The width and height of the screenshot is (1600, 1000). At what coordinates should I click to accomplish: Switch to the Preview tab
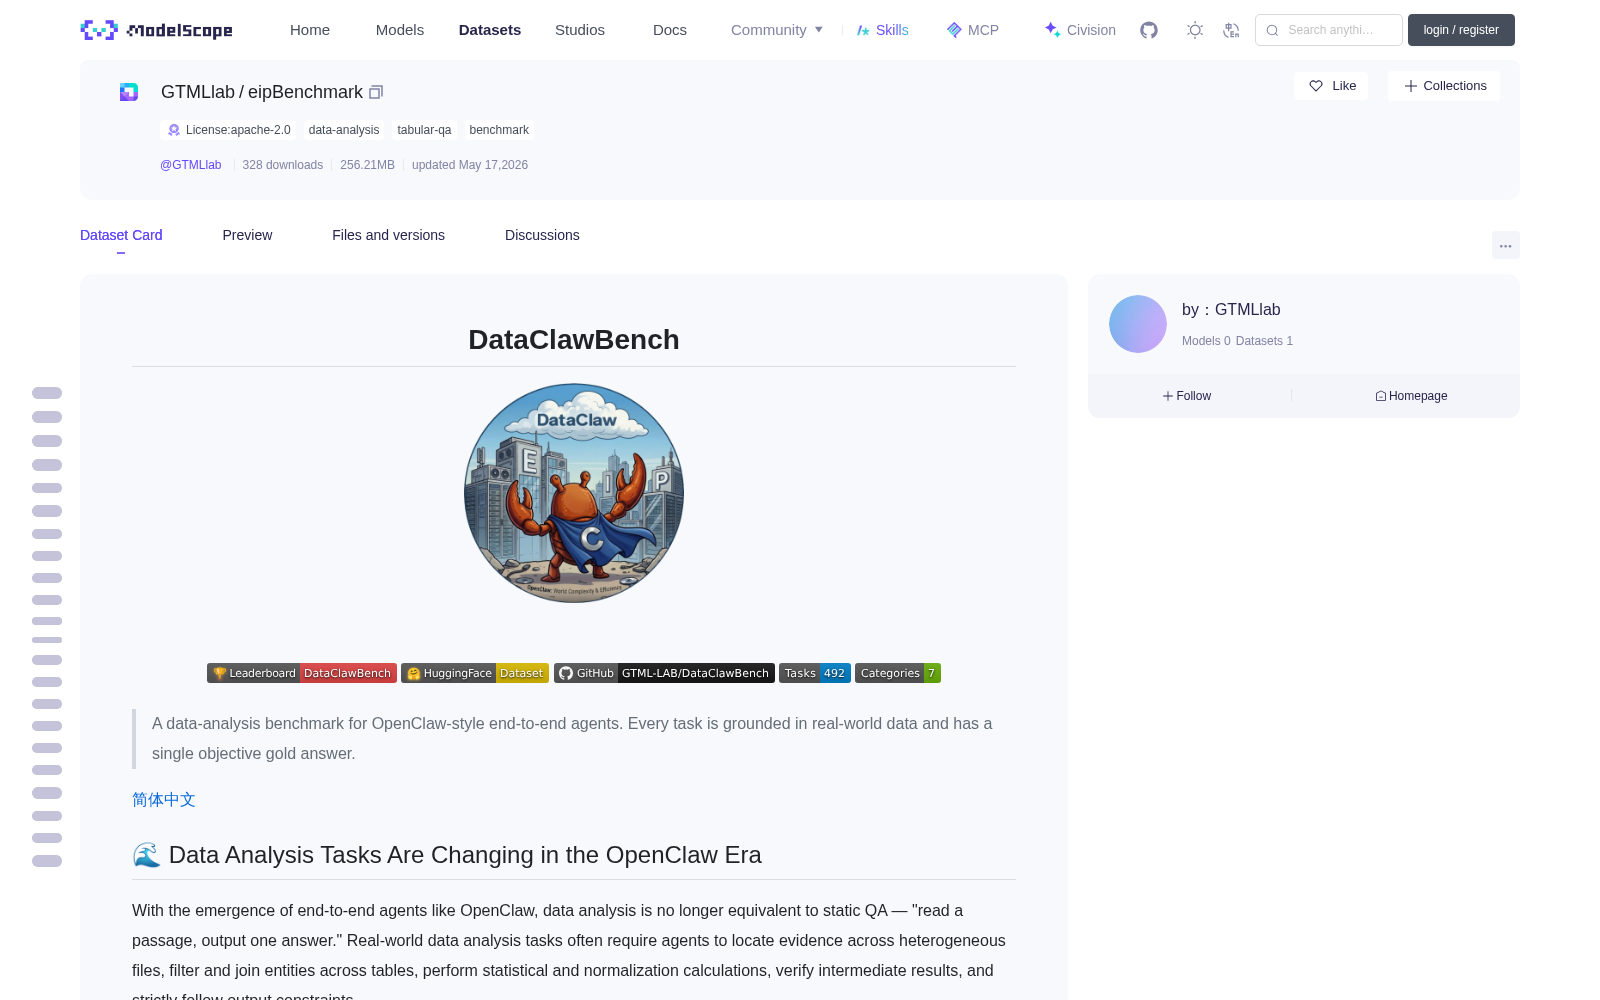pos(247,235)
